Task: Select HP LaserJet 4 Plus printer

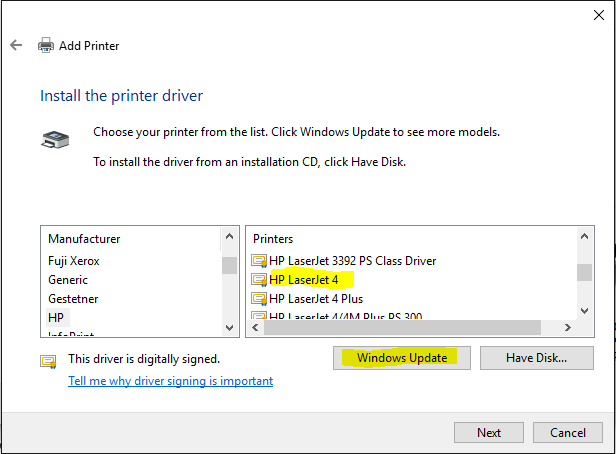Action: 316,299
